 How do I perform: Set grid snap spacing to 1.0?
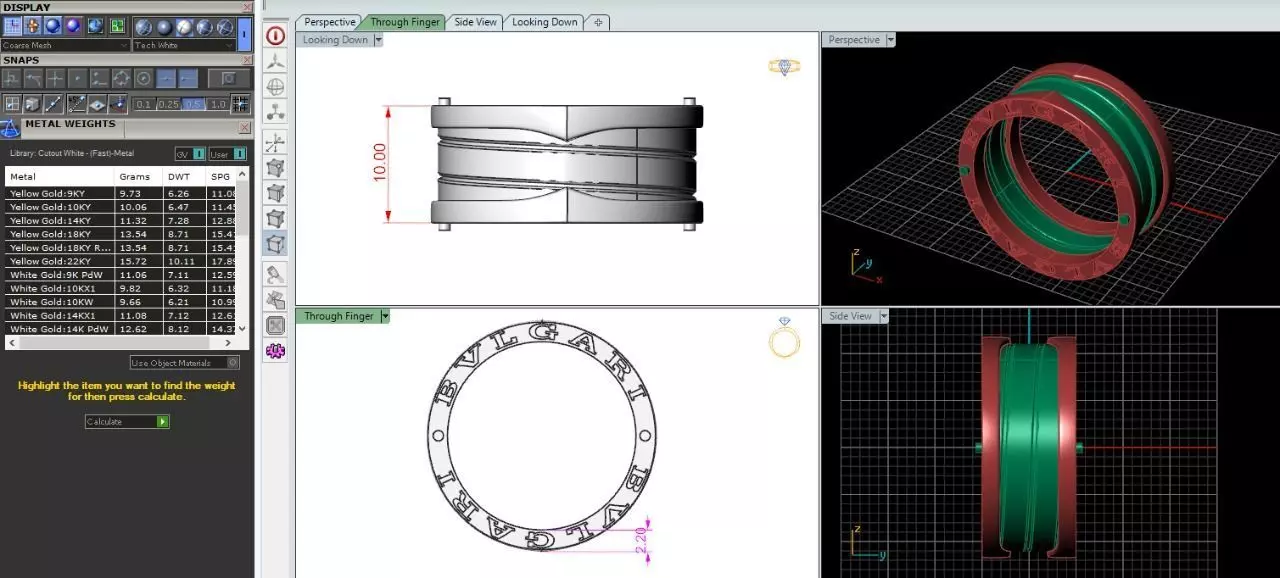pos(217,104)
